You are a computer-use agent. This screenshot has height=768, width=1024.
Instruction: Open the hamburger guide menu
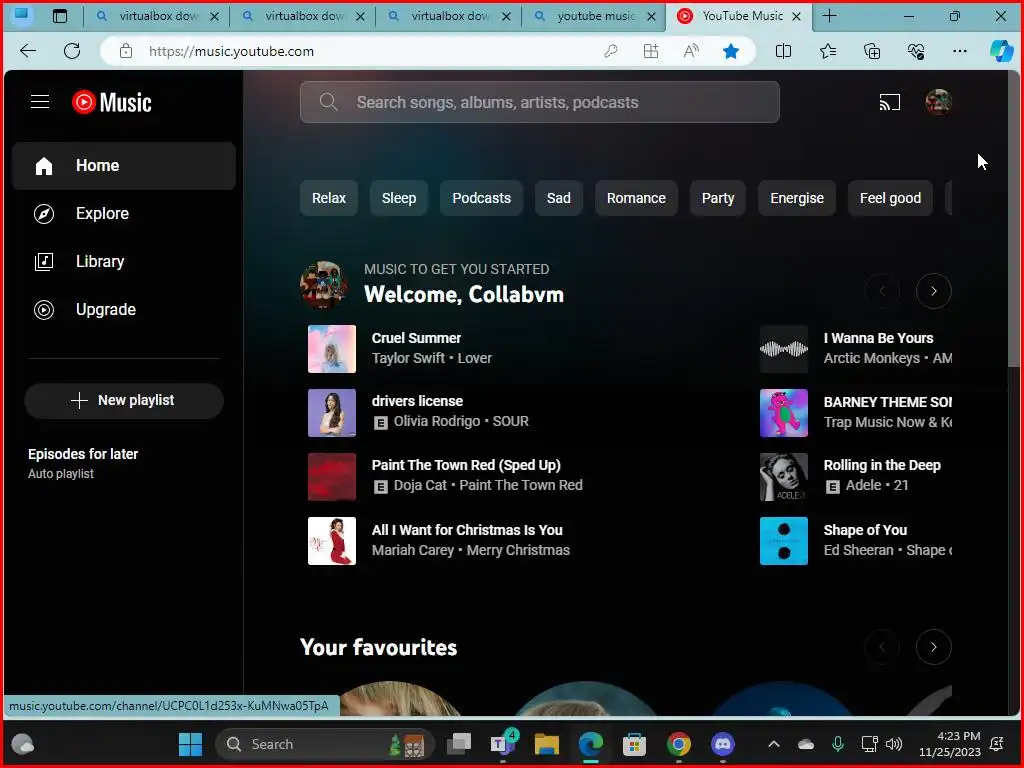click(x=40, y=102)
